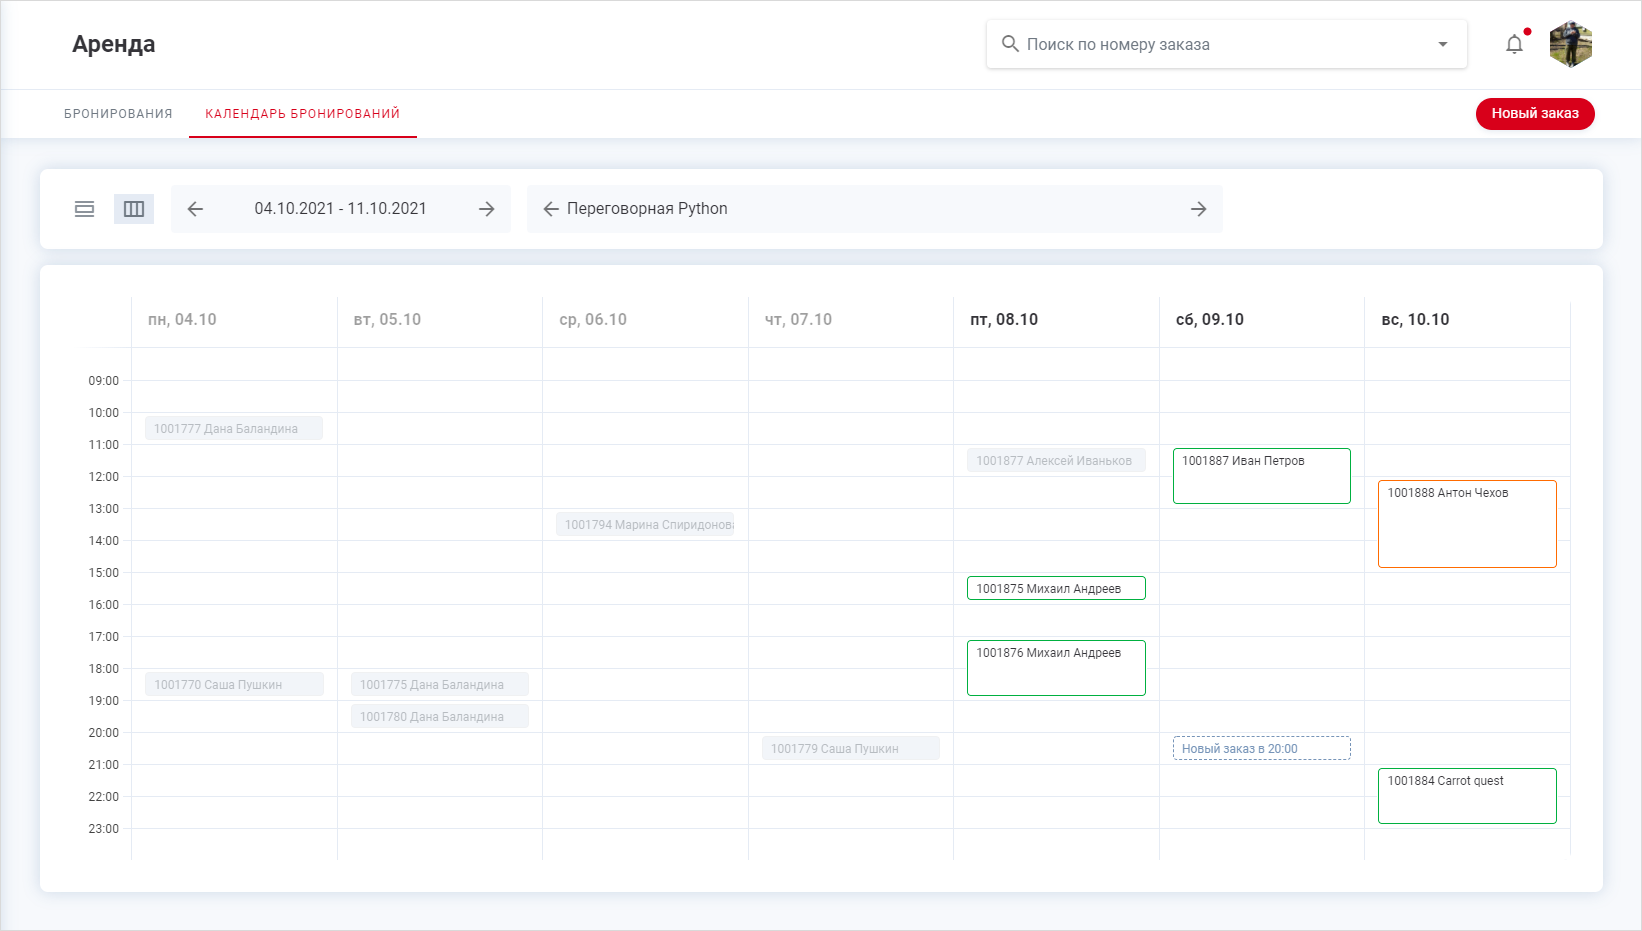
Task: Focus the order number search field
Action: [x=1220, y=44]
